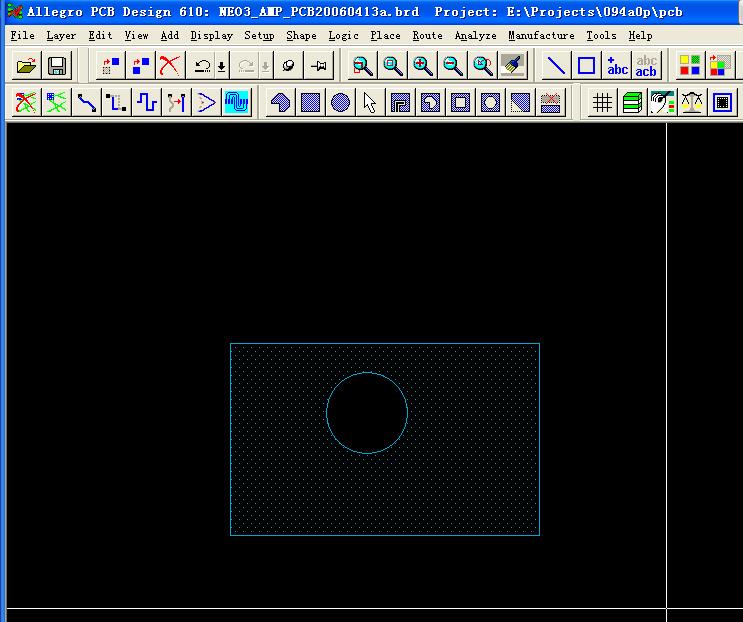Viewport: 743px width, 622px height.
Task: Open the File menu
Action: pyautogui.click(x=22, y=36)
